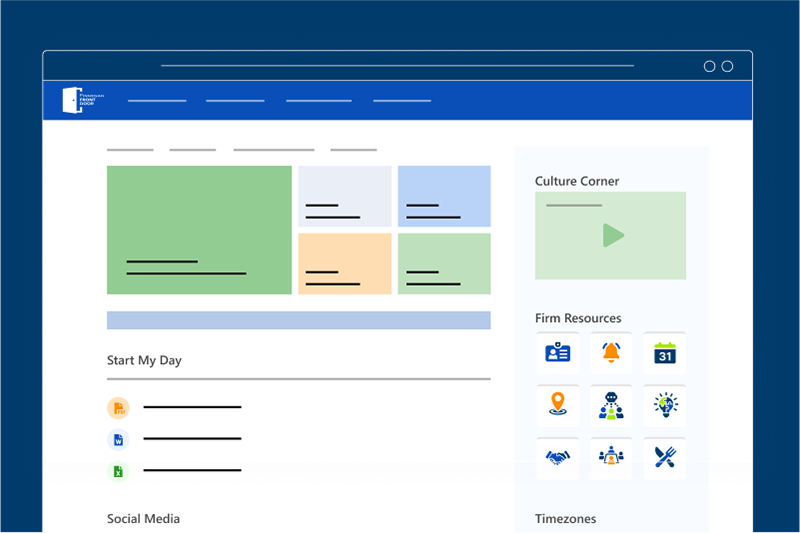This screenshot has height=533, width=800.
Task: Click the light blue banner bar above Start My Day
Action: (299, 320)
